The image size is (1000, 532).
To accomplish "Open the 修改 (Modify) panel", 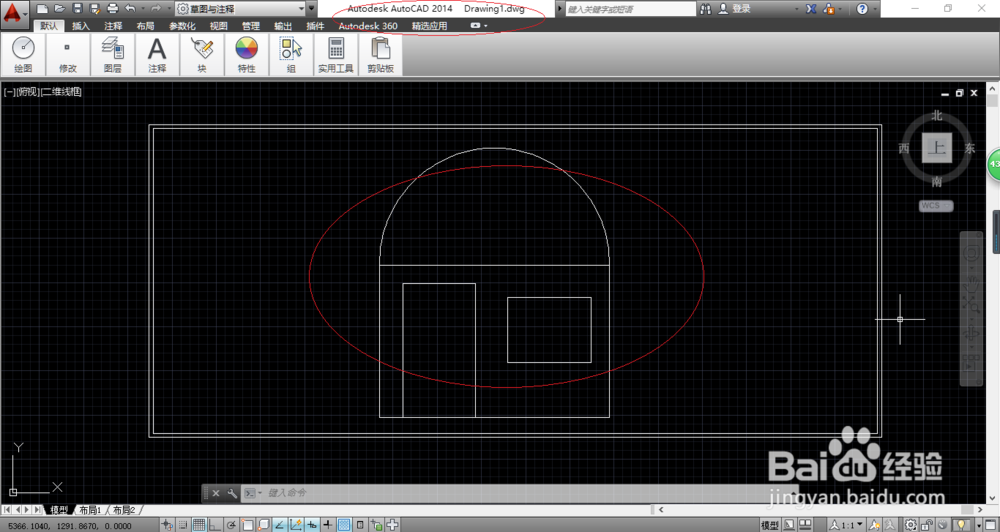I will click(68, 55).
